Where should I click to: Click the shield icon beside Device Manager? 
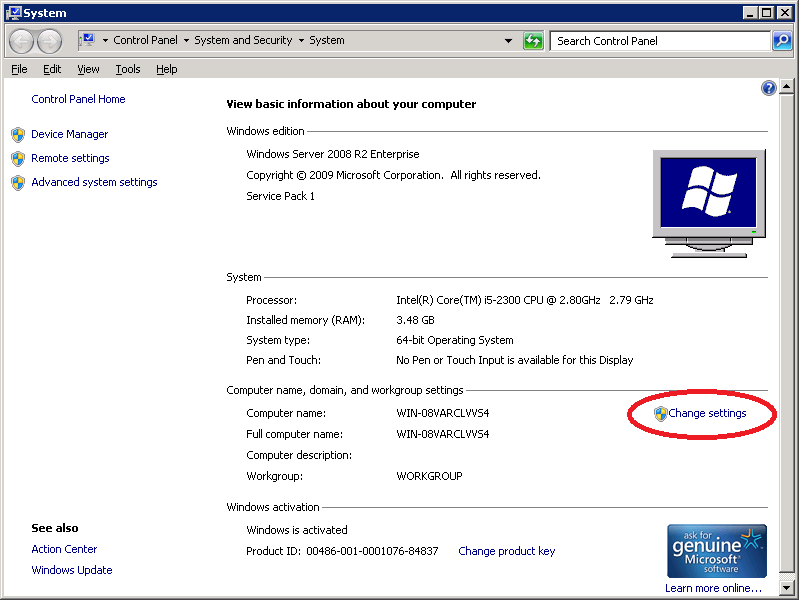18,135
